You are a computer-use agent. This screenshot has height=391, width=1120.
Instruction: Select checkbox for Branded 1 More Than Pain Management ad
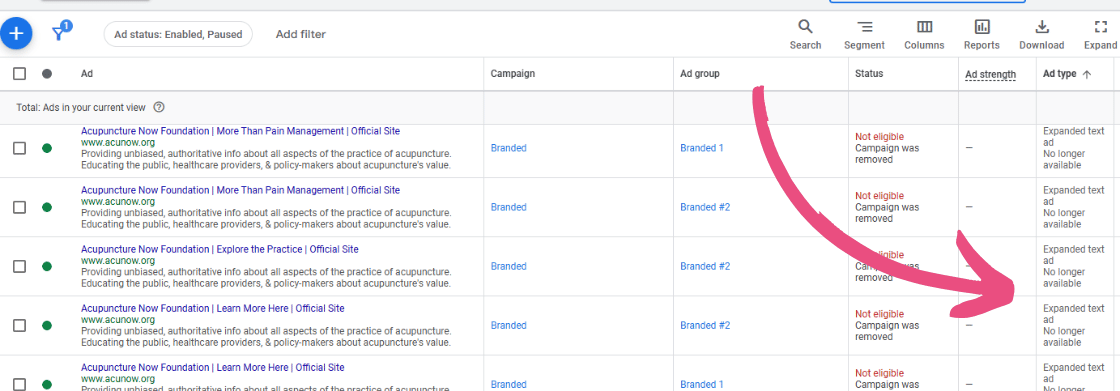19,148
